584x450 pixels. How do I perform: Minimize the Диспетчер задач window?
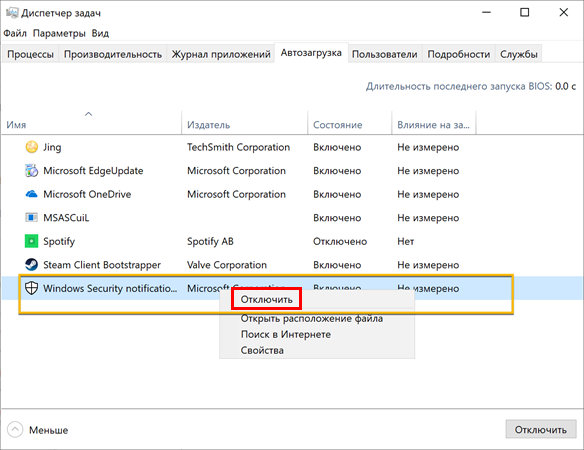tap(486, 12)
